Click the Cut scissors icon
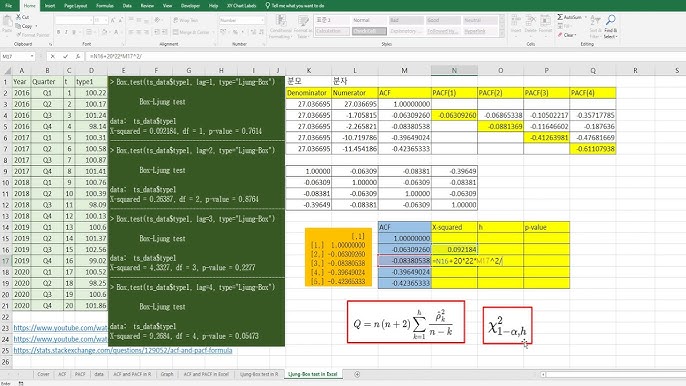 pyautogui.click(x=19, y=17)
